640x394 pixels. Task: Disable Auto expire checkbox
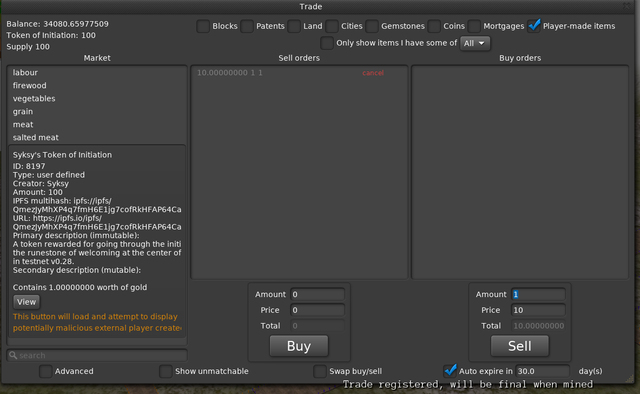(x=450, y=371)
